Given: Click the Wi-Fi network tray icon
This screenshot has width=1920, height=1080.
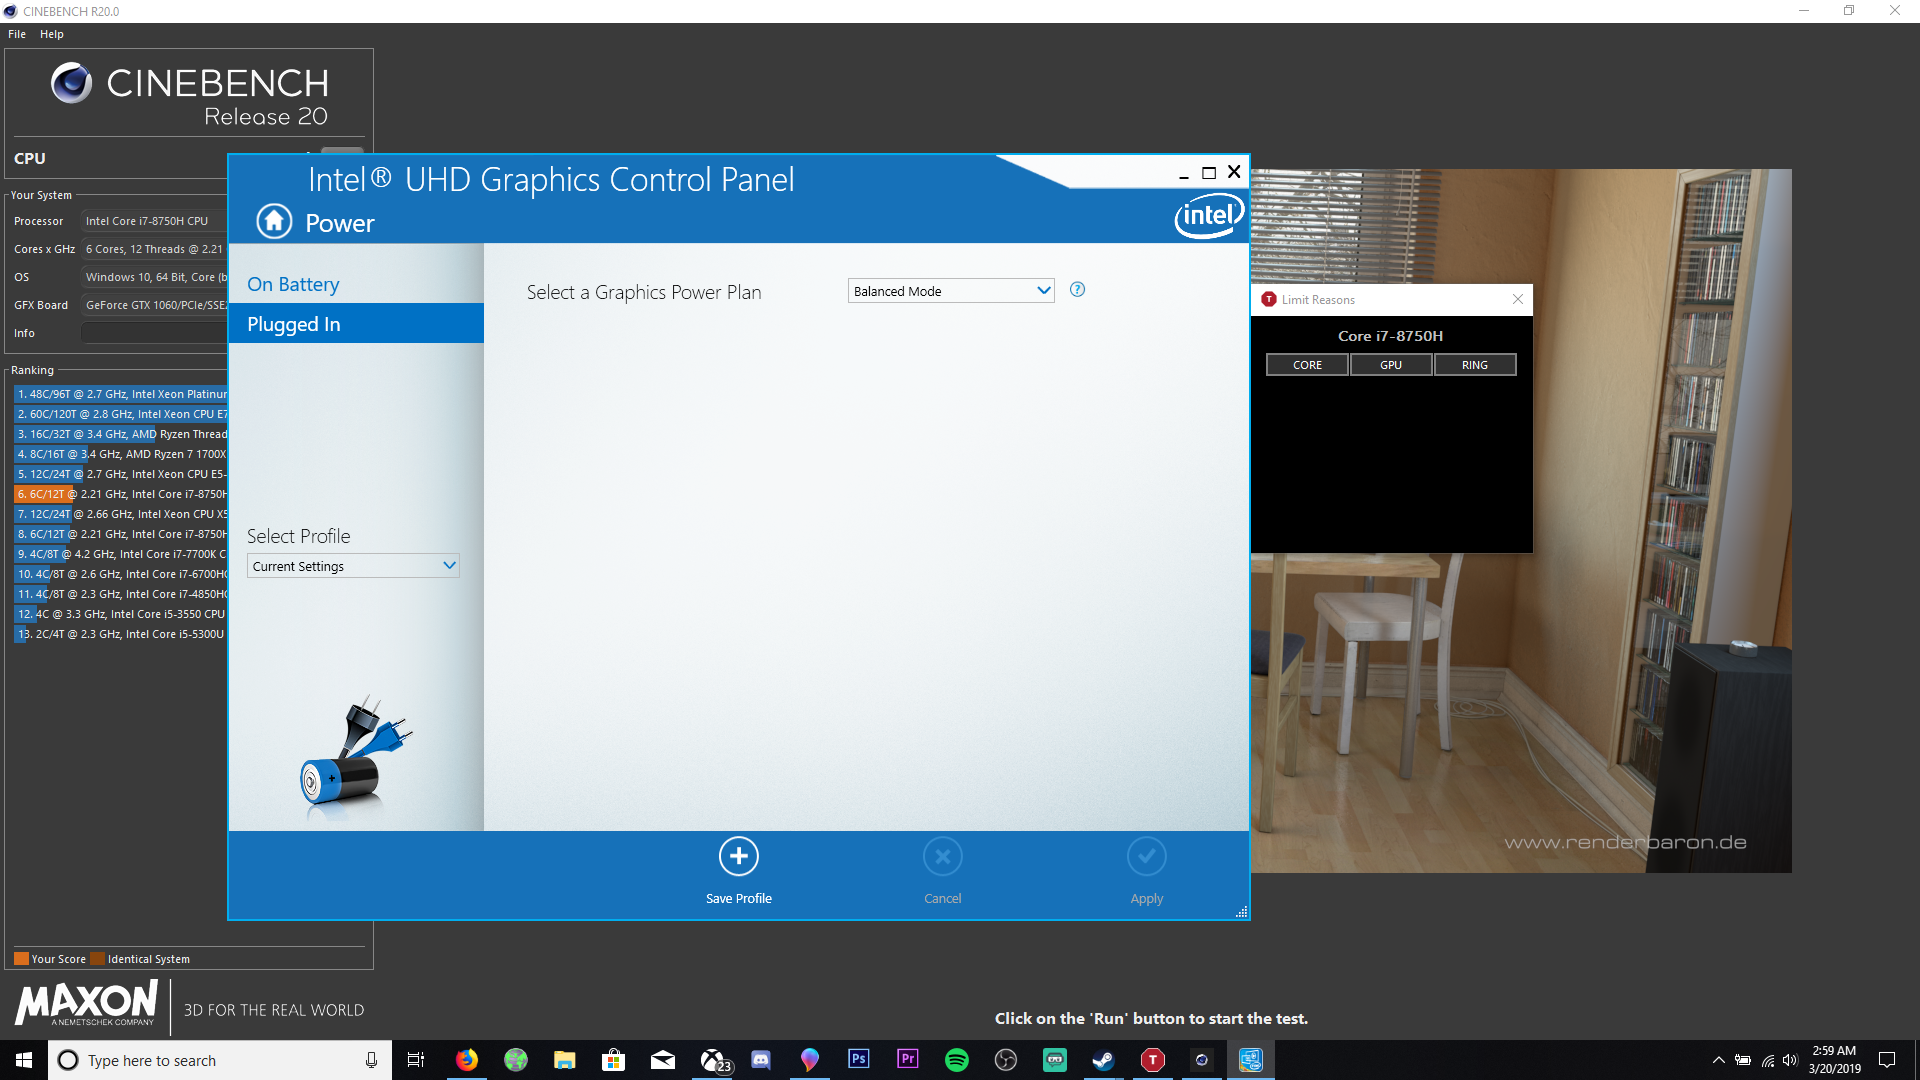Looking at the screenshot, I should [x=1768, y=1060].
